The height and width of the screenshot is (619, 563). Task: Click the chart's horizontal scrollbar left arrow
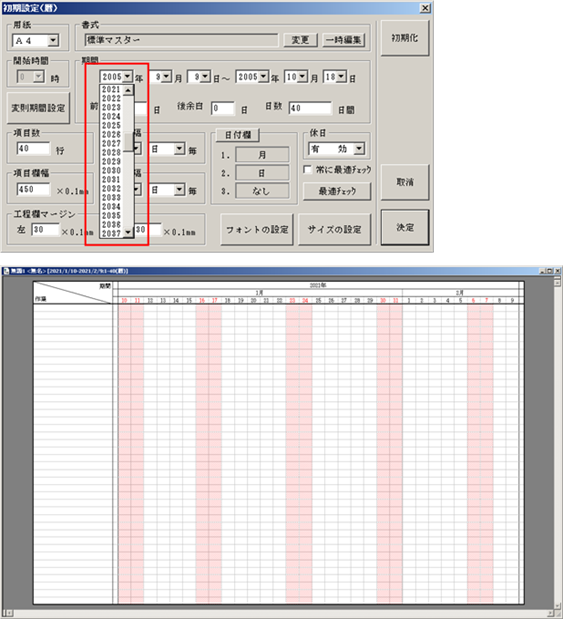point(9,613)
